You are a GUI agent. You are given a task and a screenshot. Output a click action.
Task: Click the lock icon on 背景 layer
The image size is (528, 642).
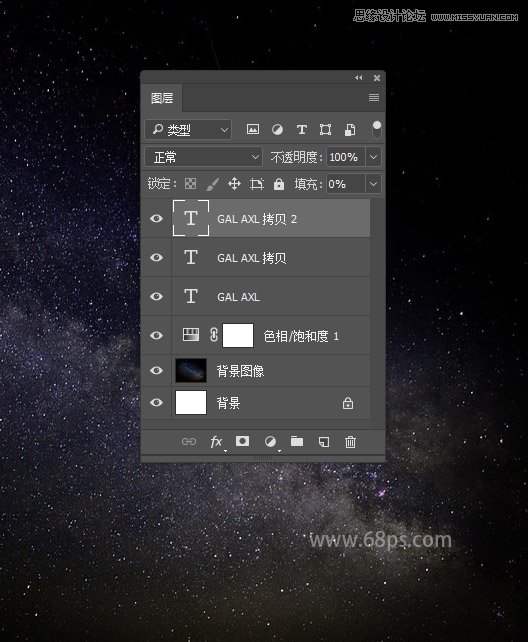click(x=348, y=403)
